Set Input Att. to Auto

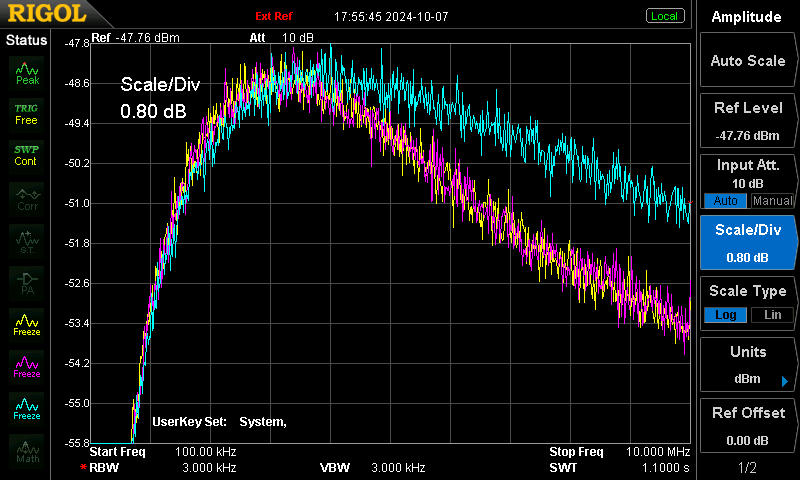[x=725, y=200]
